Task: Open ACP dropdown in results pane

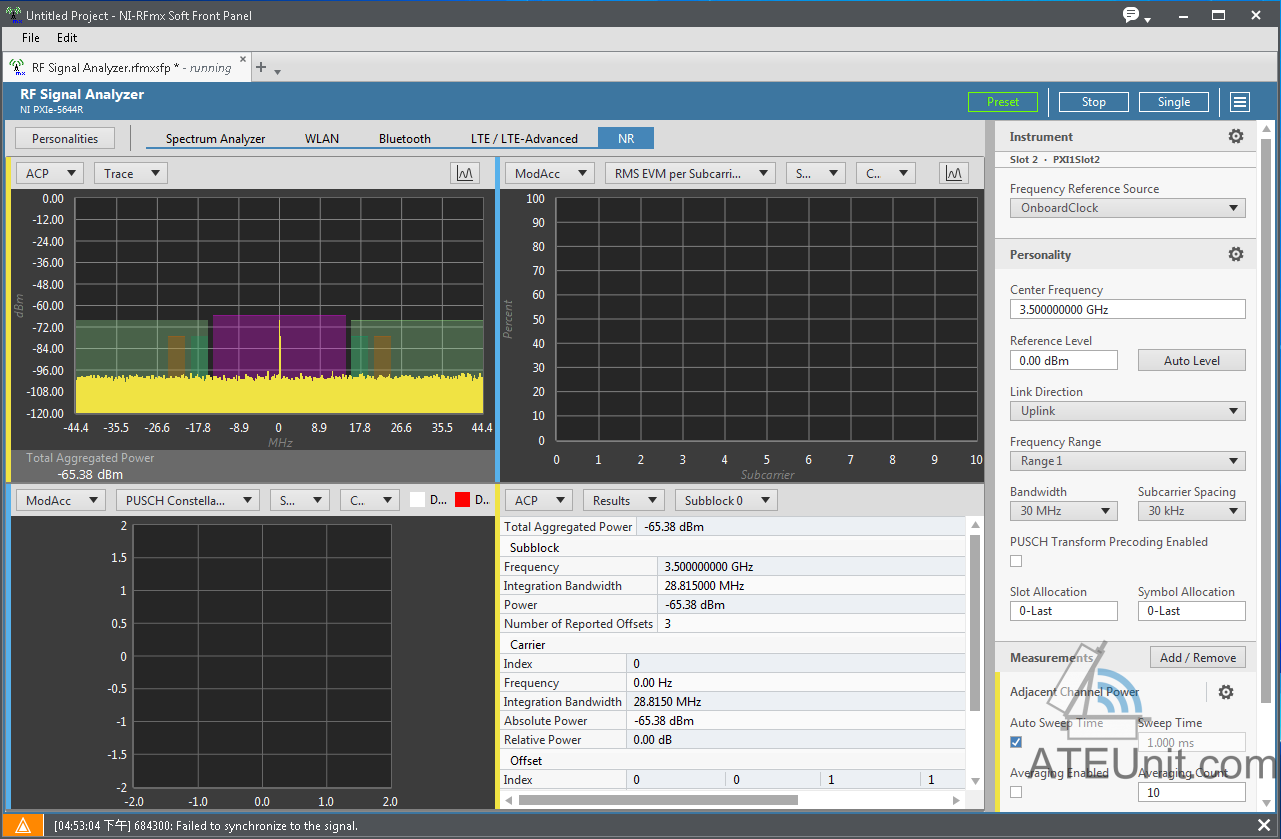Action: pos(539,500)
